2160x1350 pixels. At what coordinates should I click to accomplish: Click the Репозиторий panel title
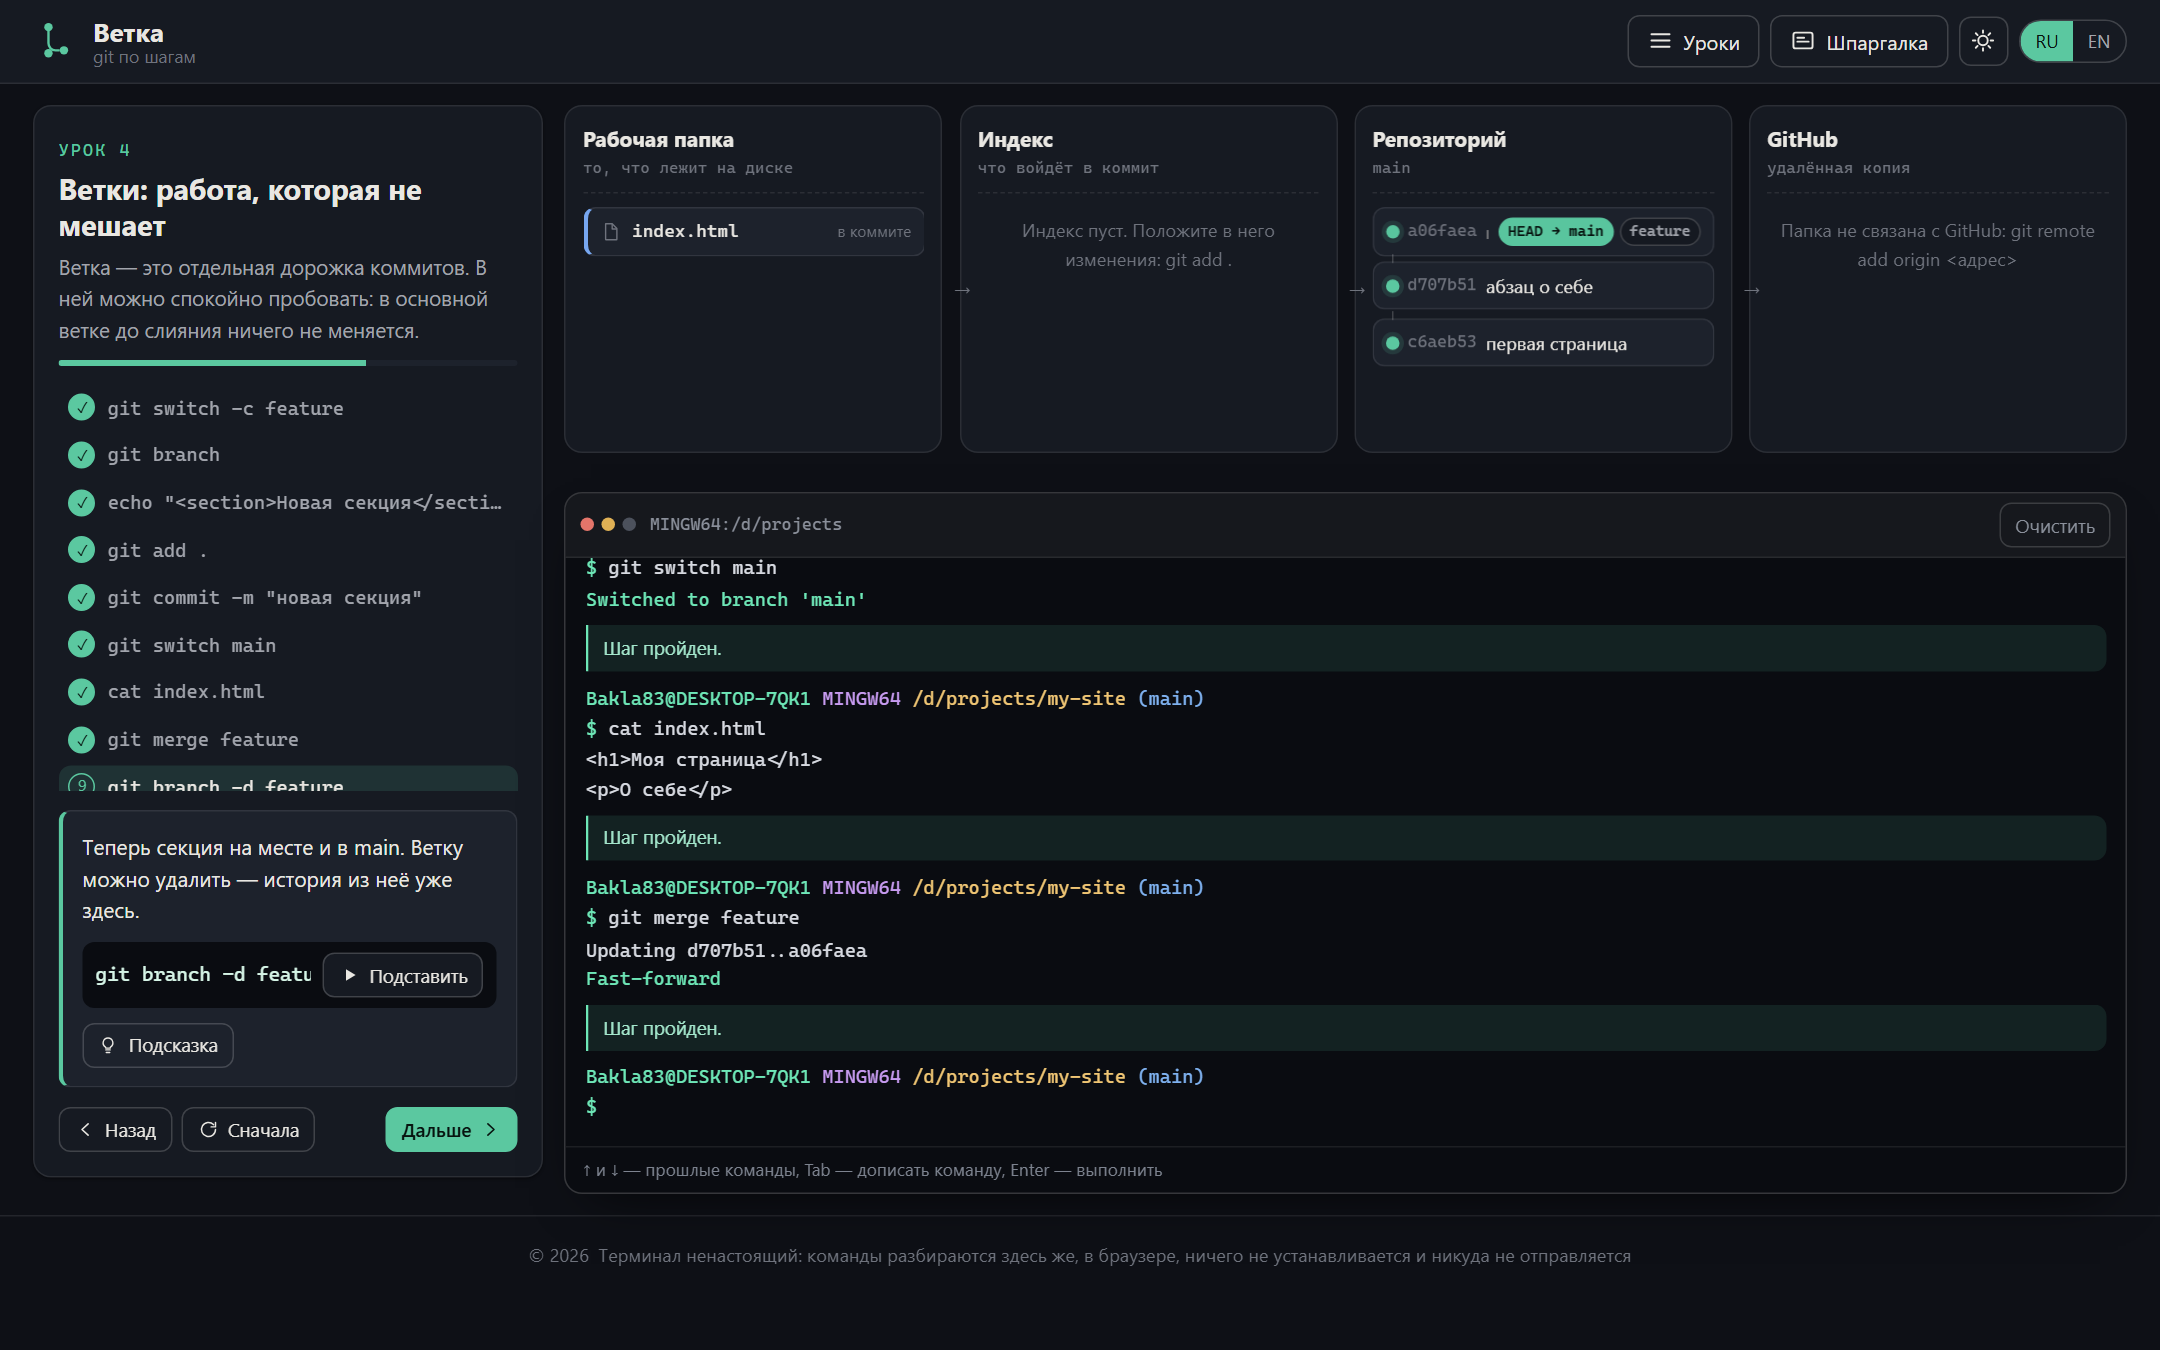(1439, 140)
